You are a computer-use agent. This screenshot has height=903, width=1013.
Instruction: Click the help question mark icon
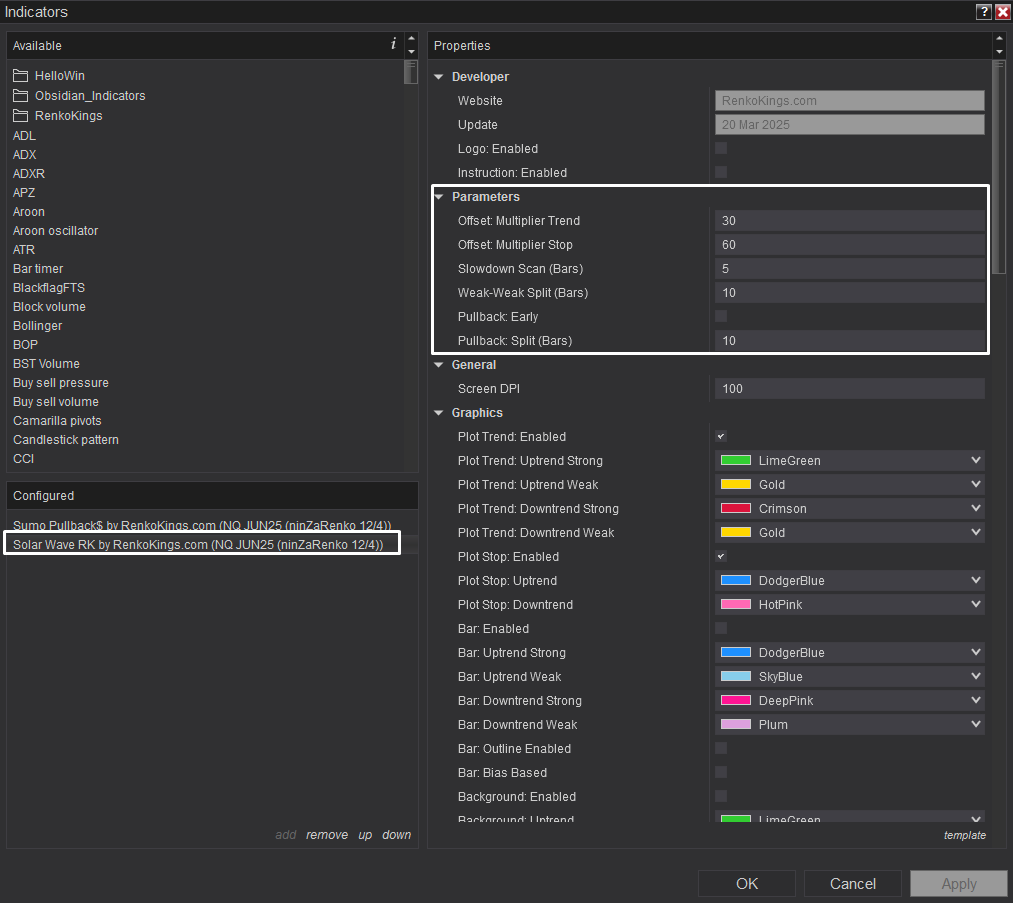coord(983,12)
